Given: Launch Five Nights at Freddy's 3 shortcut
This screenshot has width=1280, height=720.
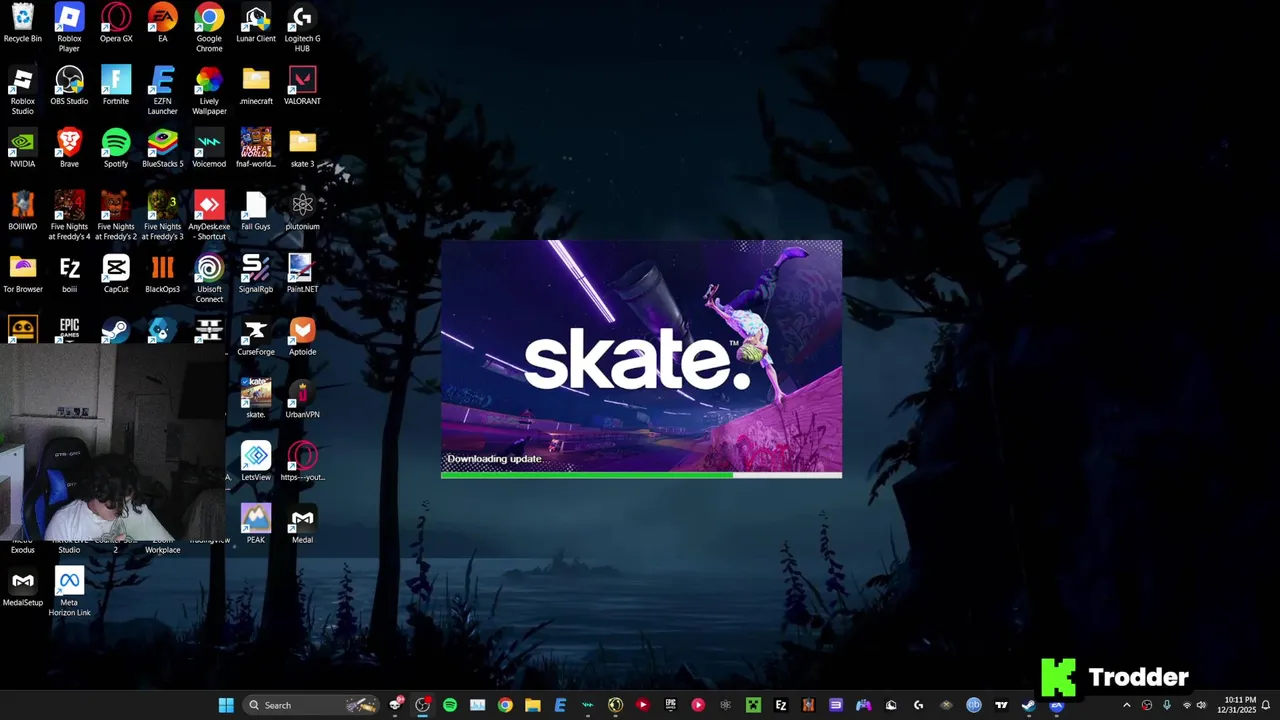Looking at the screenshot, I should click(162, 216).
